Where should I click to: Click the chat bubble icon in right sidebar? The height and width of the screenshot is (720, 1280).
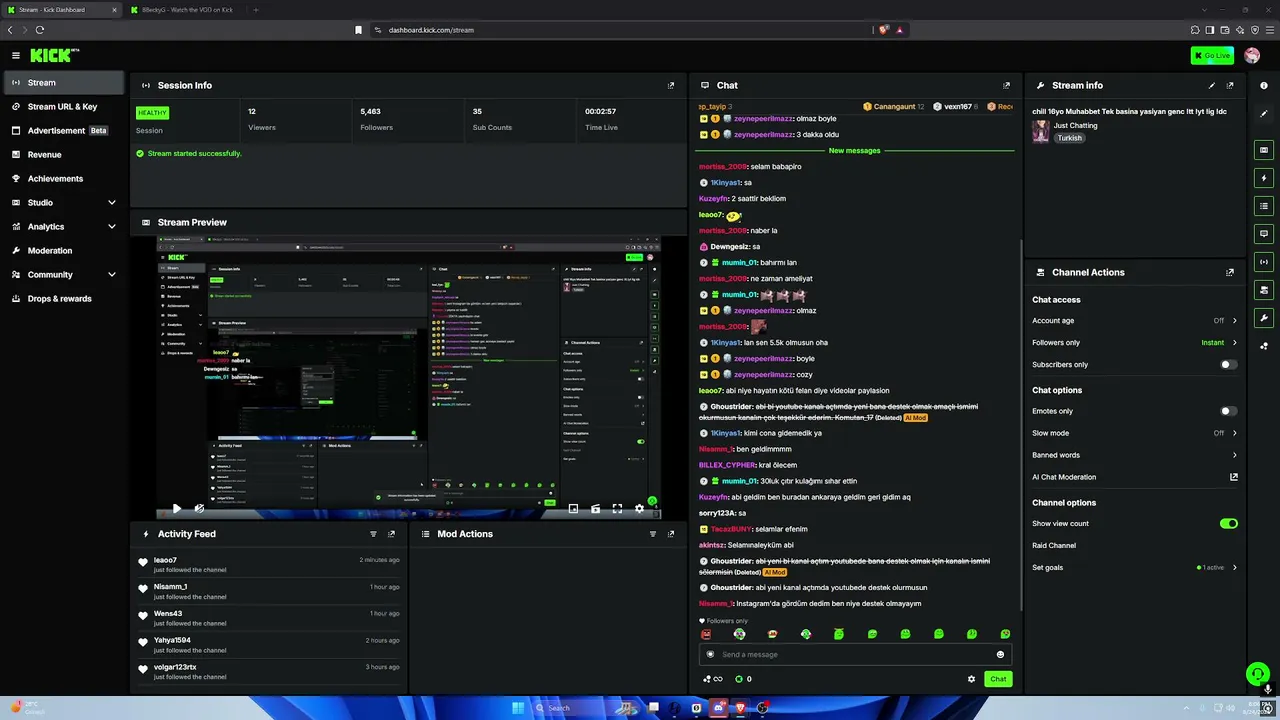tap(1264, 234)
